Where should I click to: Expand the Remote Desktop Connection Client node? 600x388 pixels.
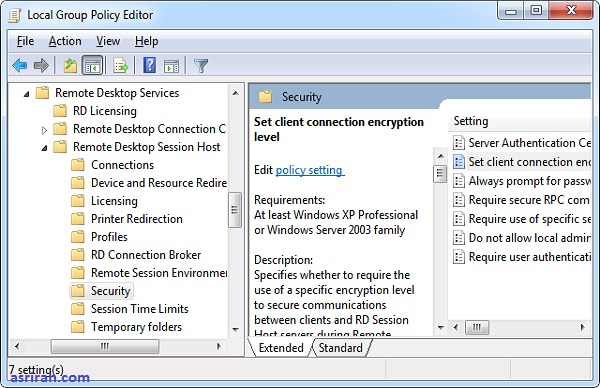point(44,130)
